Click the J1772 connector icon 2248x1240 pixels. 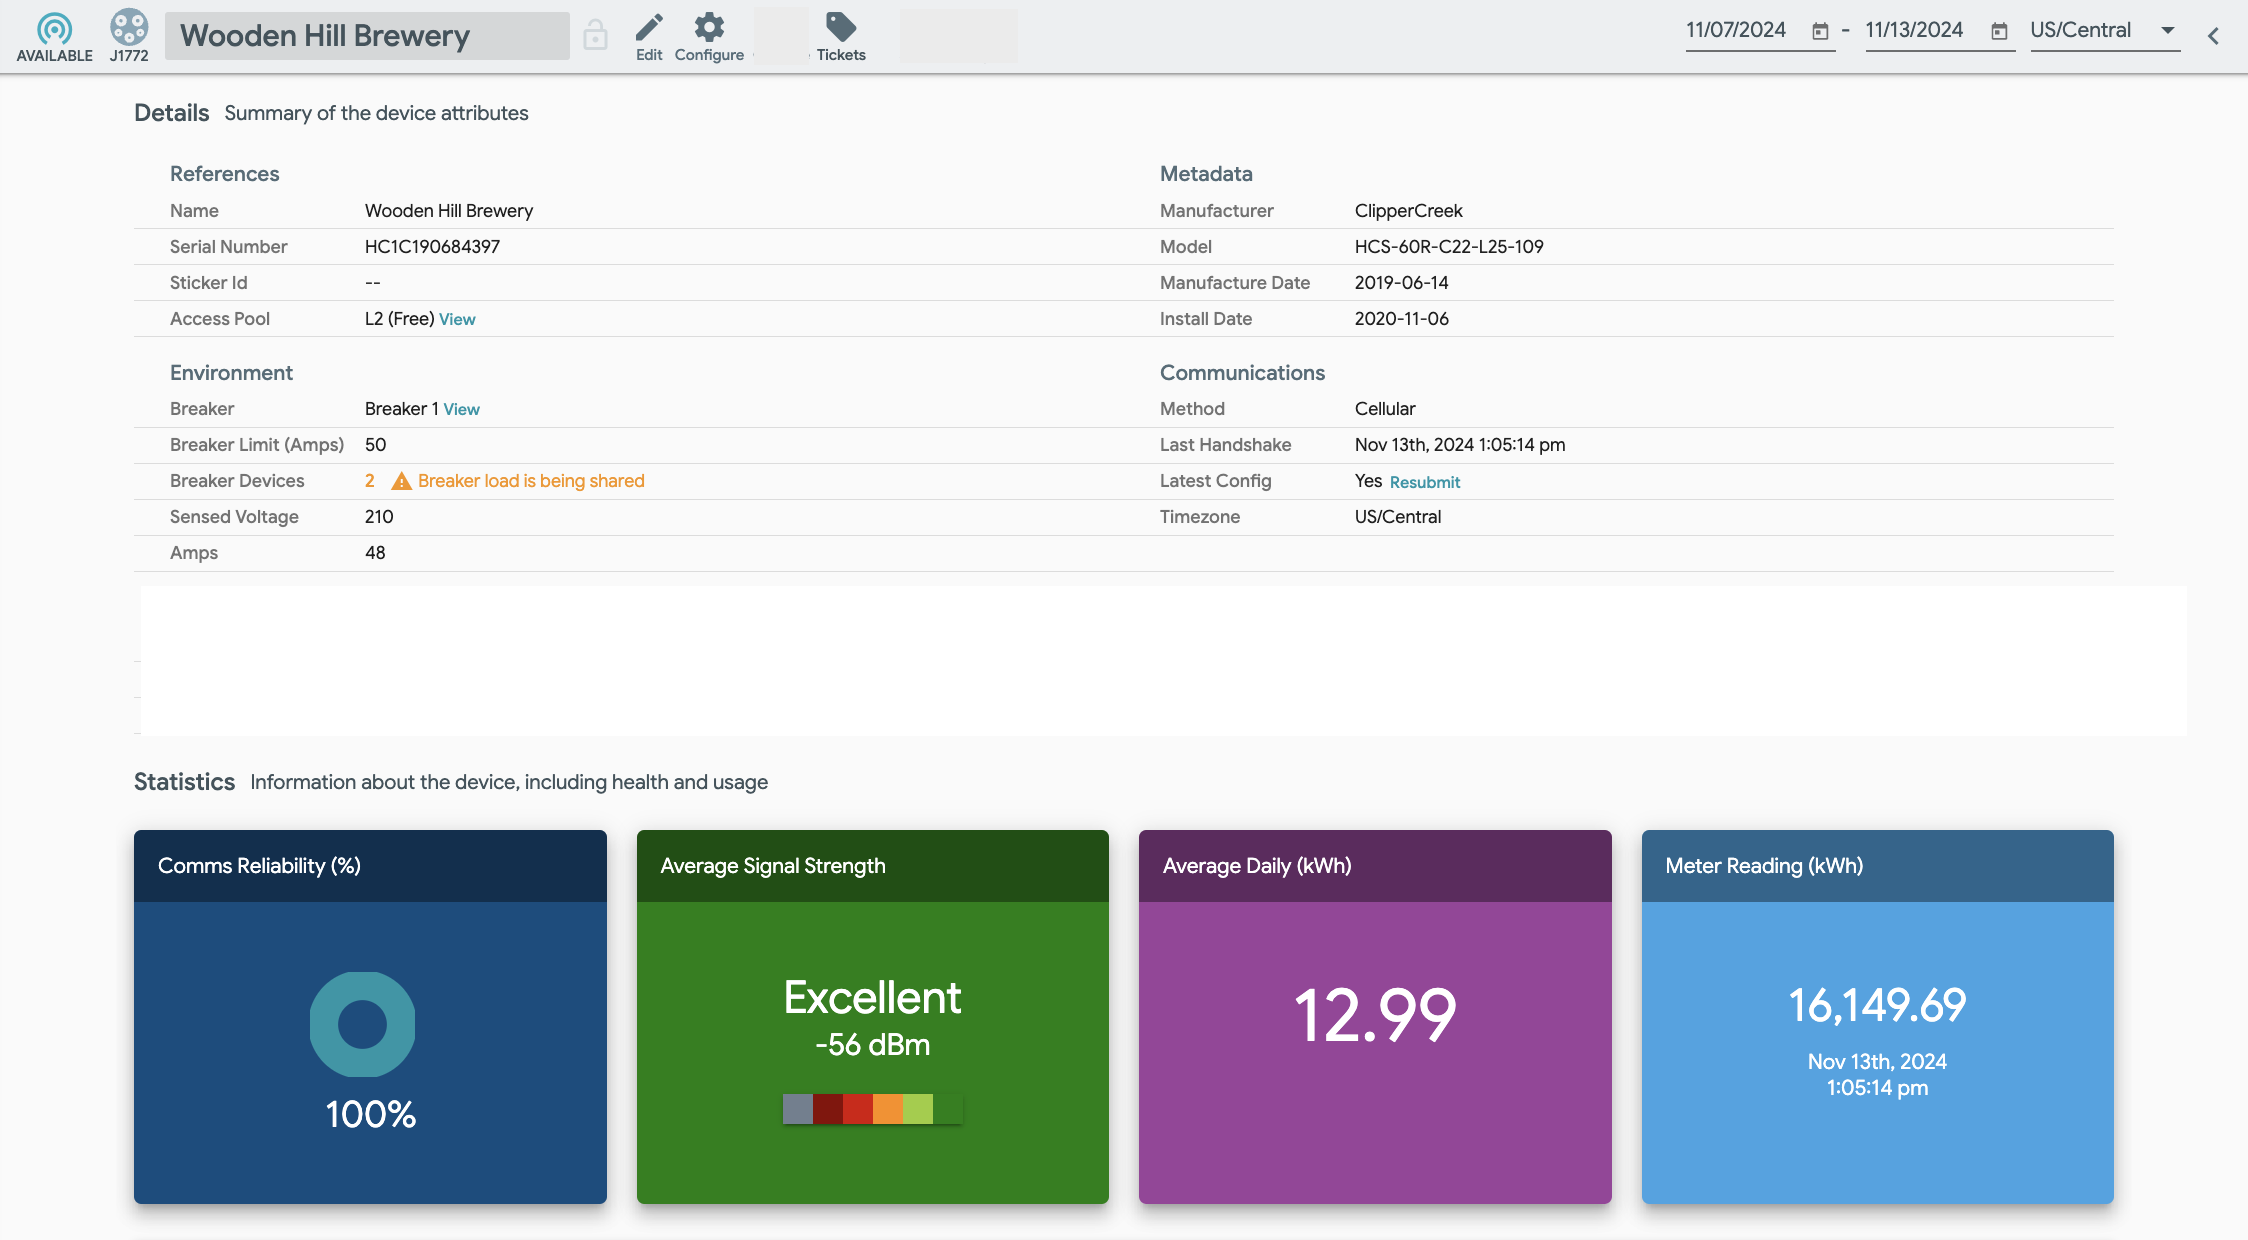click(x=129, y=27)
